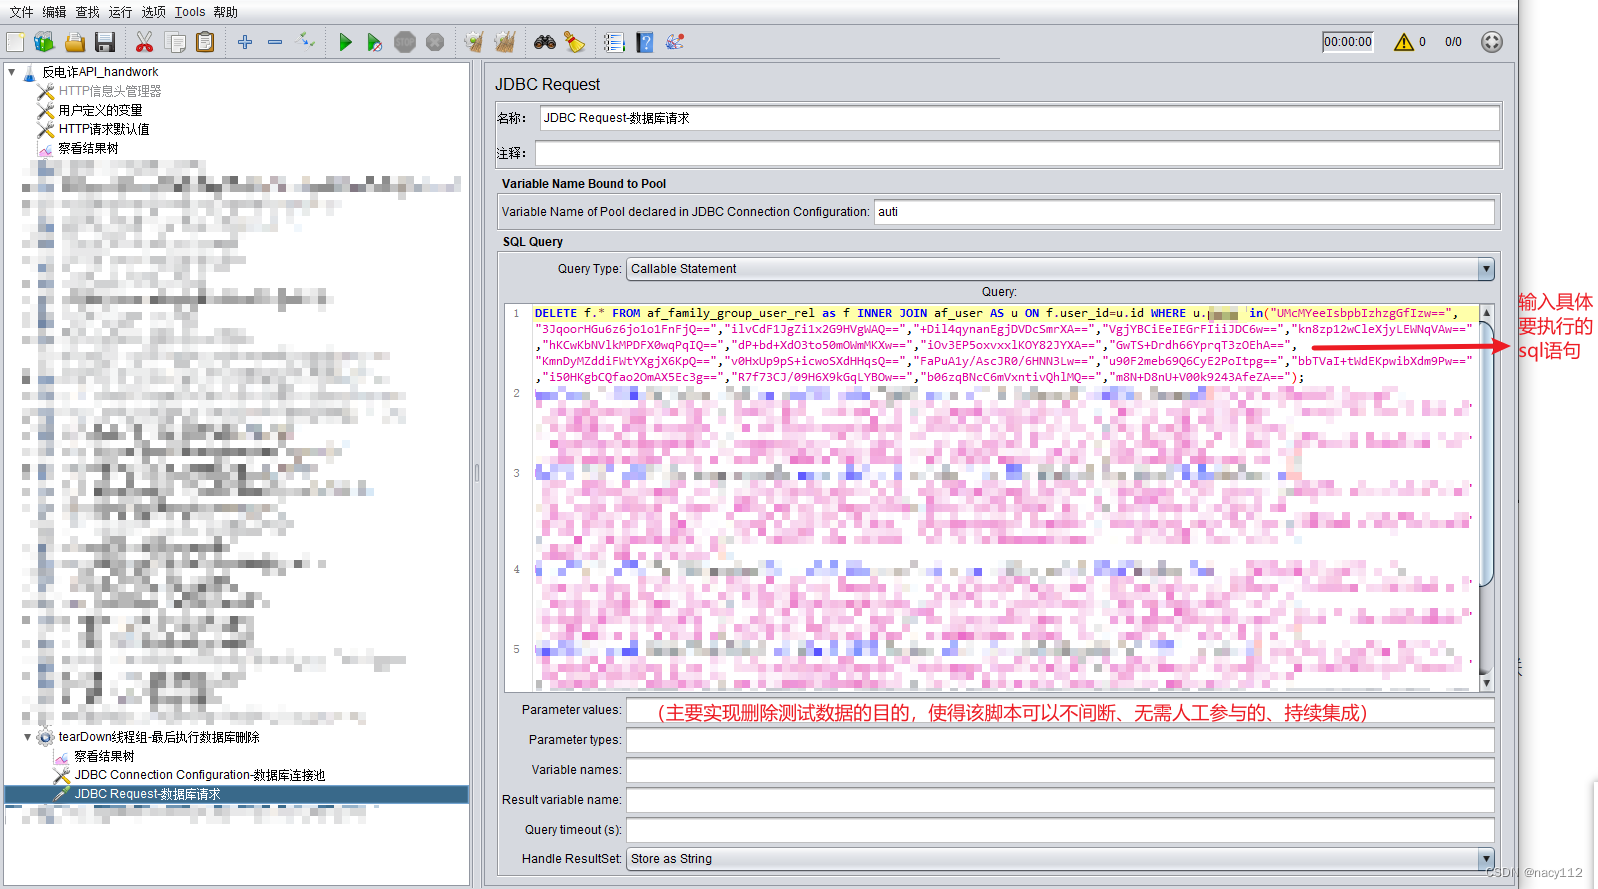The height and width of the screenshot is (889, 1598).
Task: Click the Cut scissors icon
Action: pyautogui.click(x=145, y=42)
